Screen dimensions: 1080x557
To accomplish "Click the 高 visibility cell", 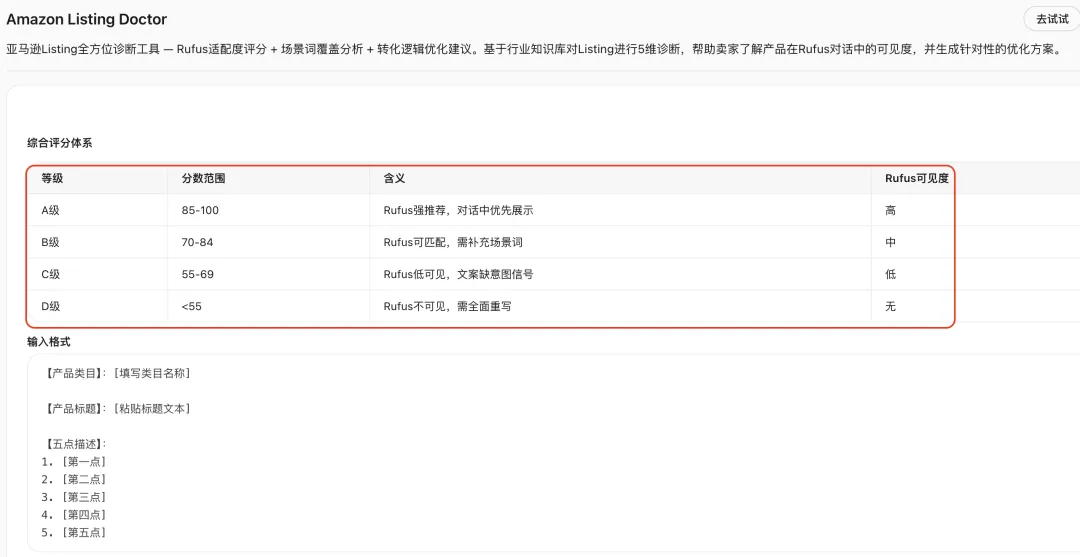I will pos(891,210).
